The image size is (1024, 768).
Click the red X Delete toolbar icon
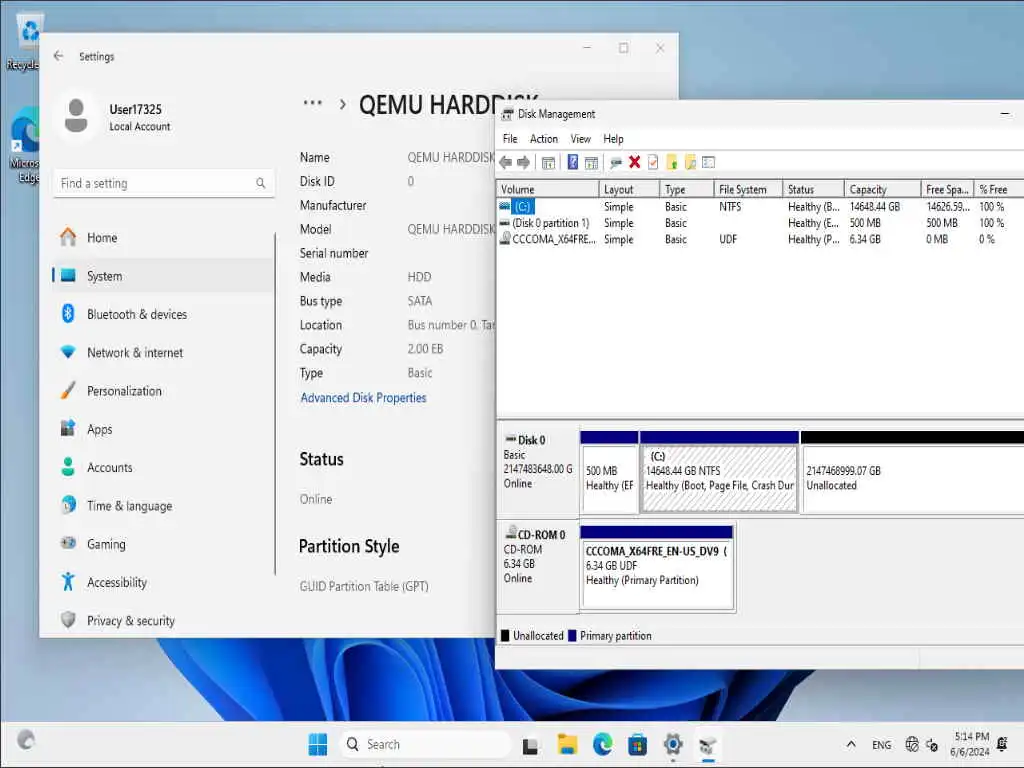click(634, 162)
